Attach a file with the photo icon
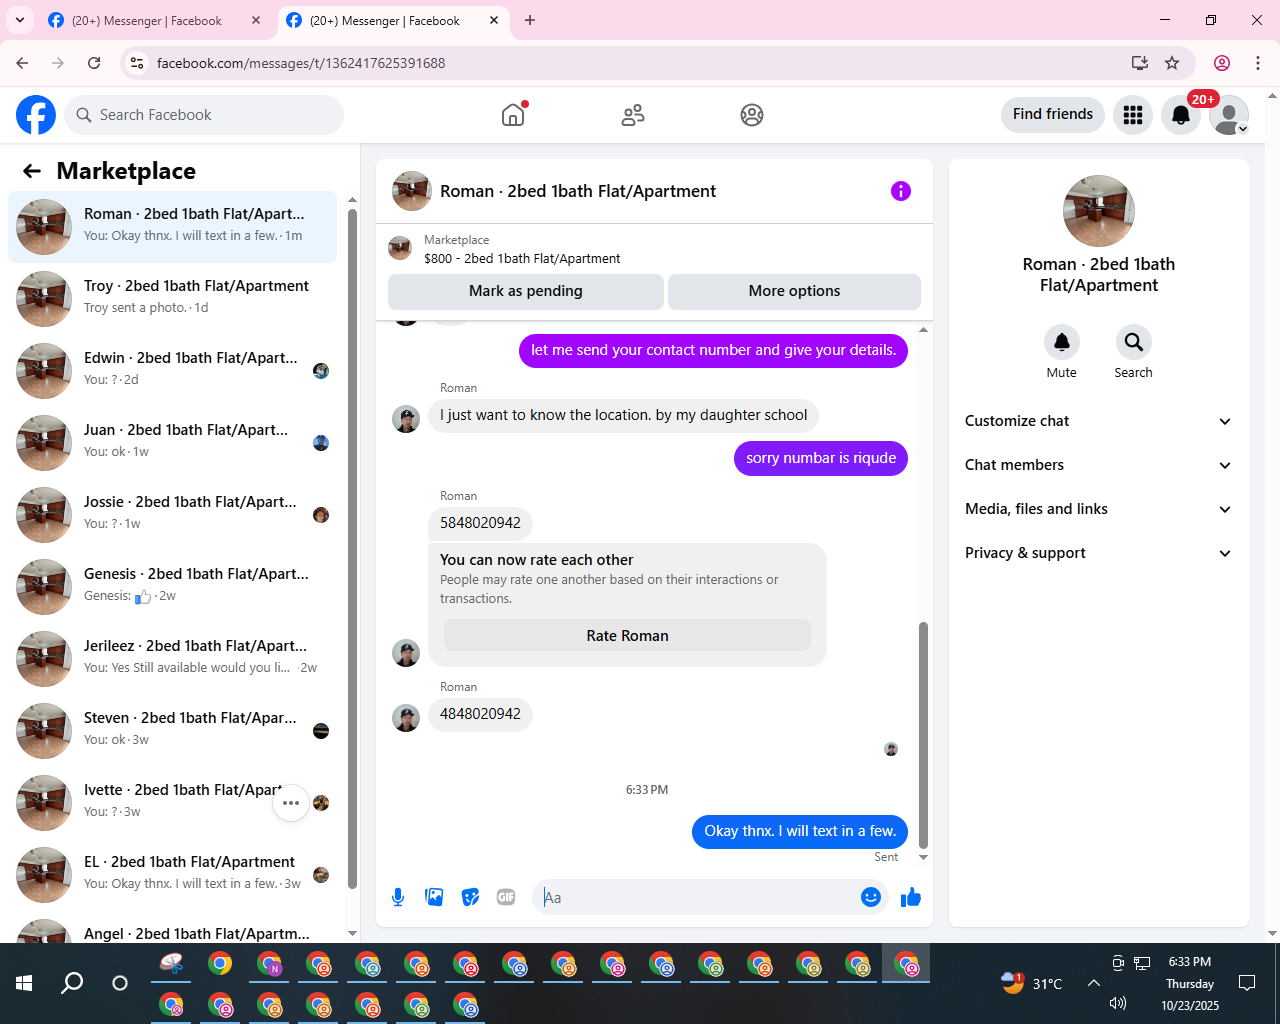 (x=434, y=897)
